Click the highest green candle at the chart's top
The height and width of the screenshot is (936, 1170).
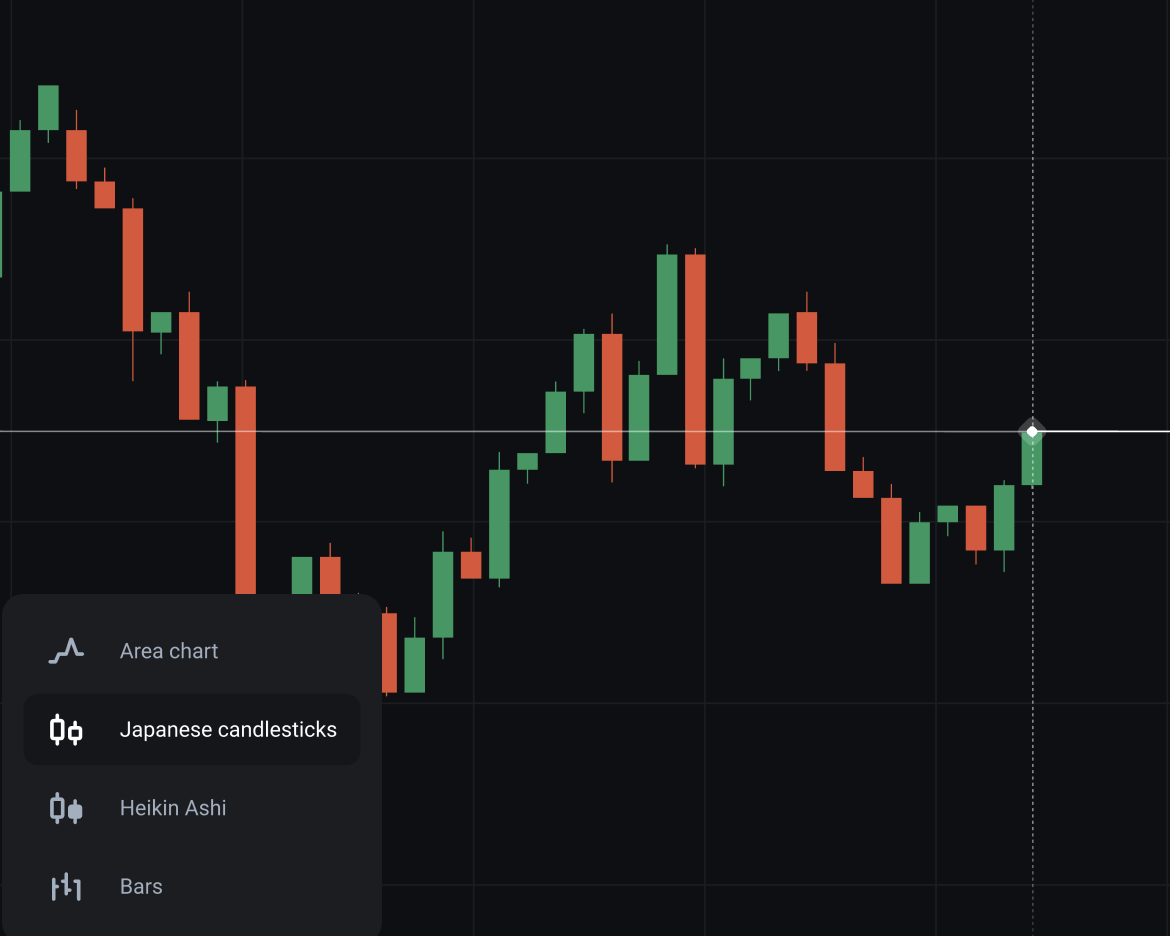tap(48, 107)
